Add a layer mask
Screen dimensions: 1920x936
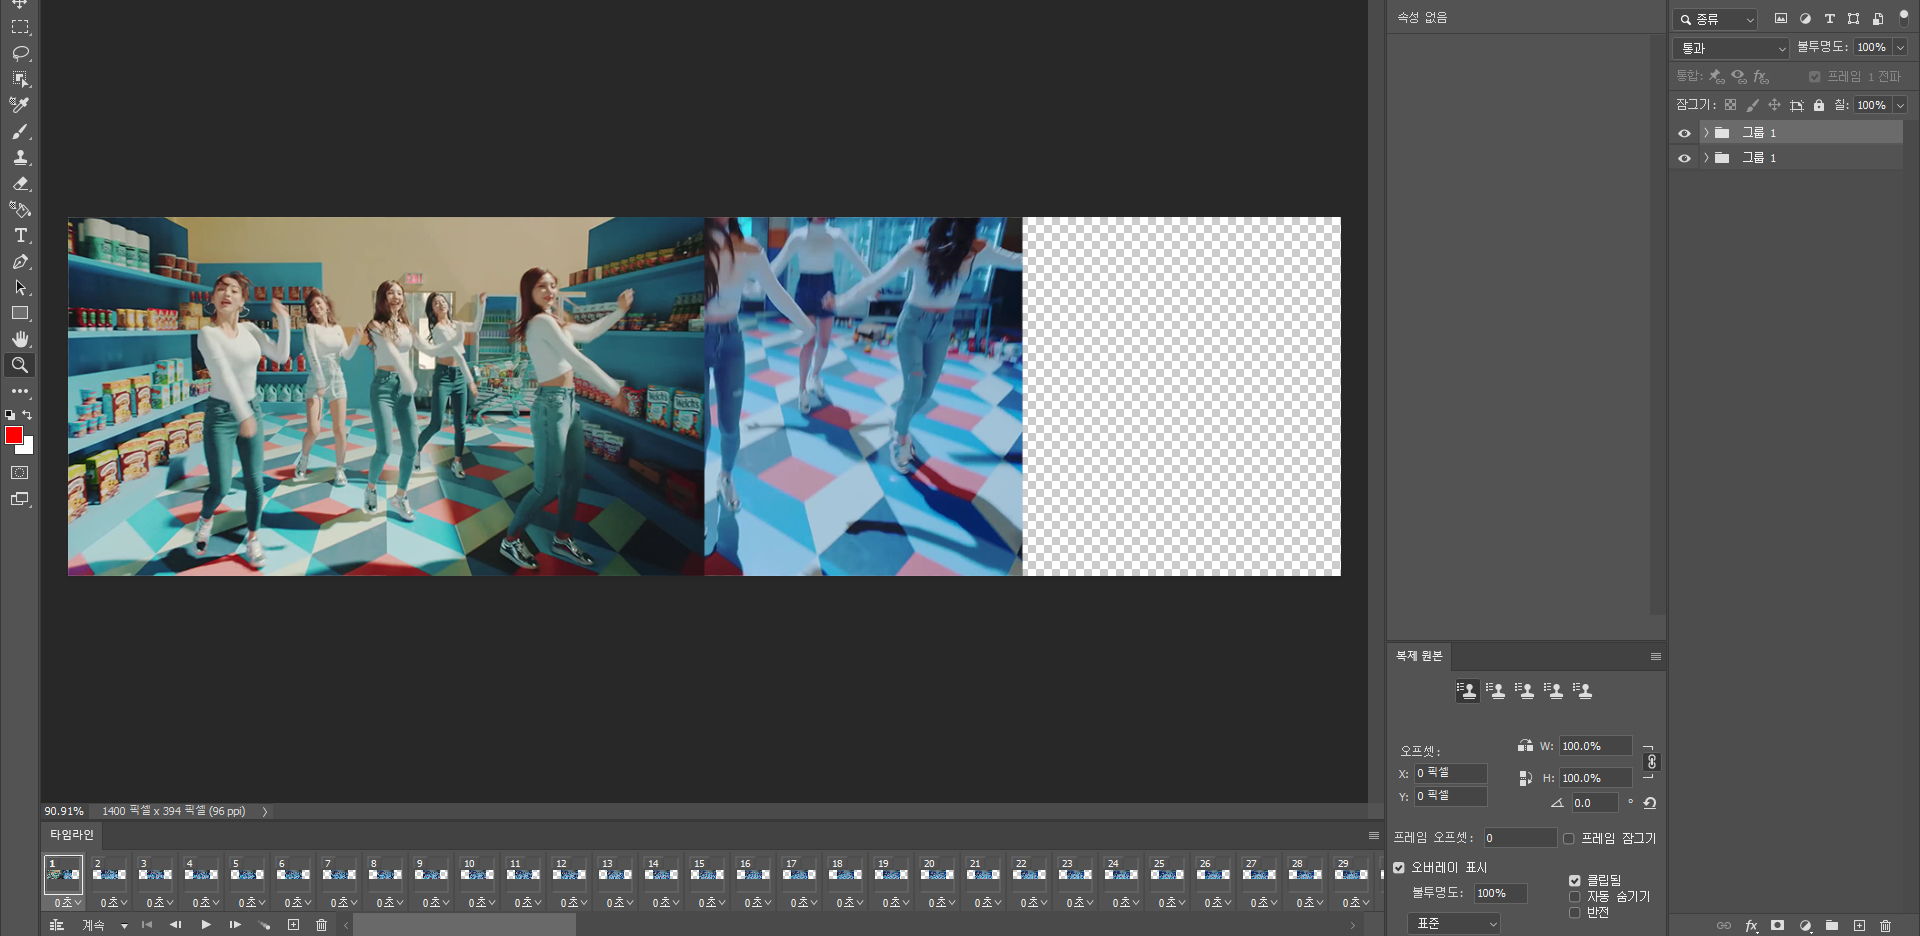pyautogui.click(x=1777, y=926)
